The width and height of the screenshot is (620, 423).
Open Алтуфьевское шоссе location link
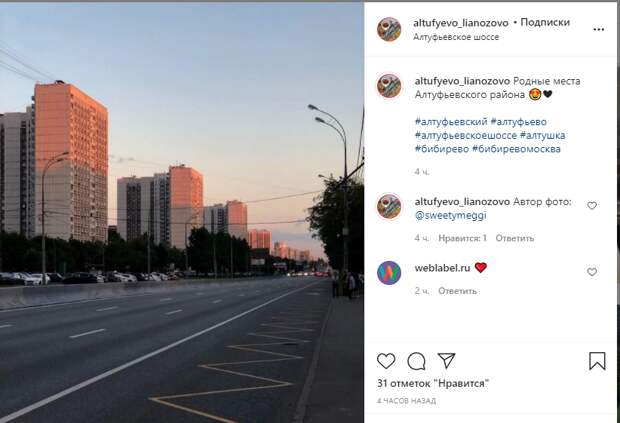[x=456, y=37]
